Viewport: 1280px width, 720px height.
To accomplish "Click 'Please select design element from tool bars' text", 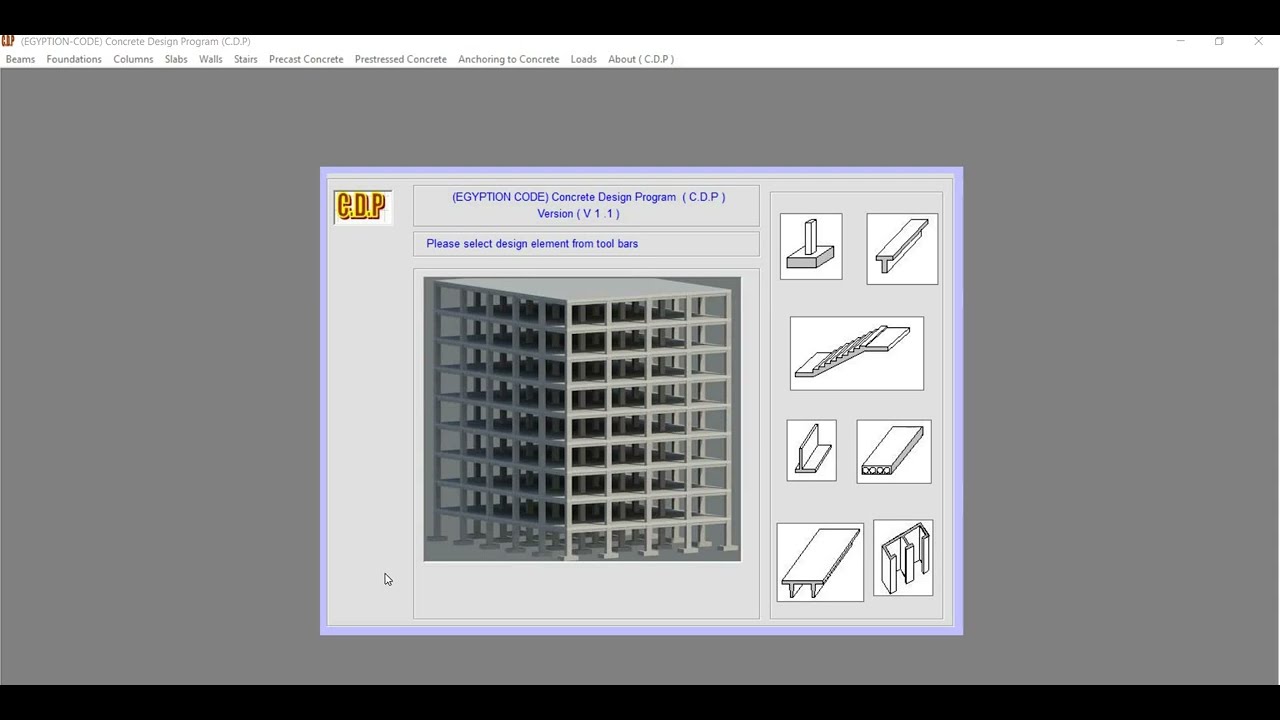I will point(532,244).
